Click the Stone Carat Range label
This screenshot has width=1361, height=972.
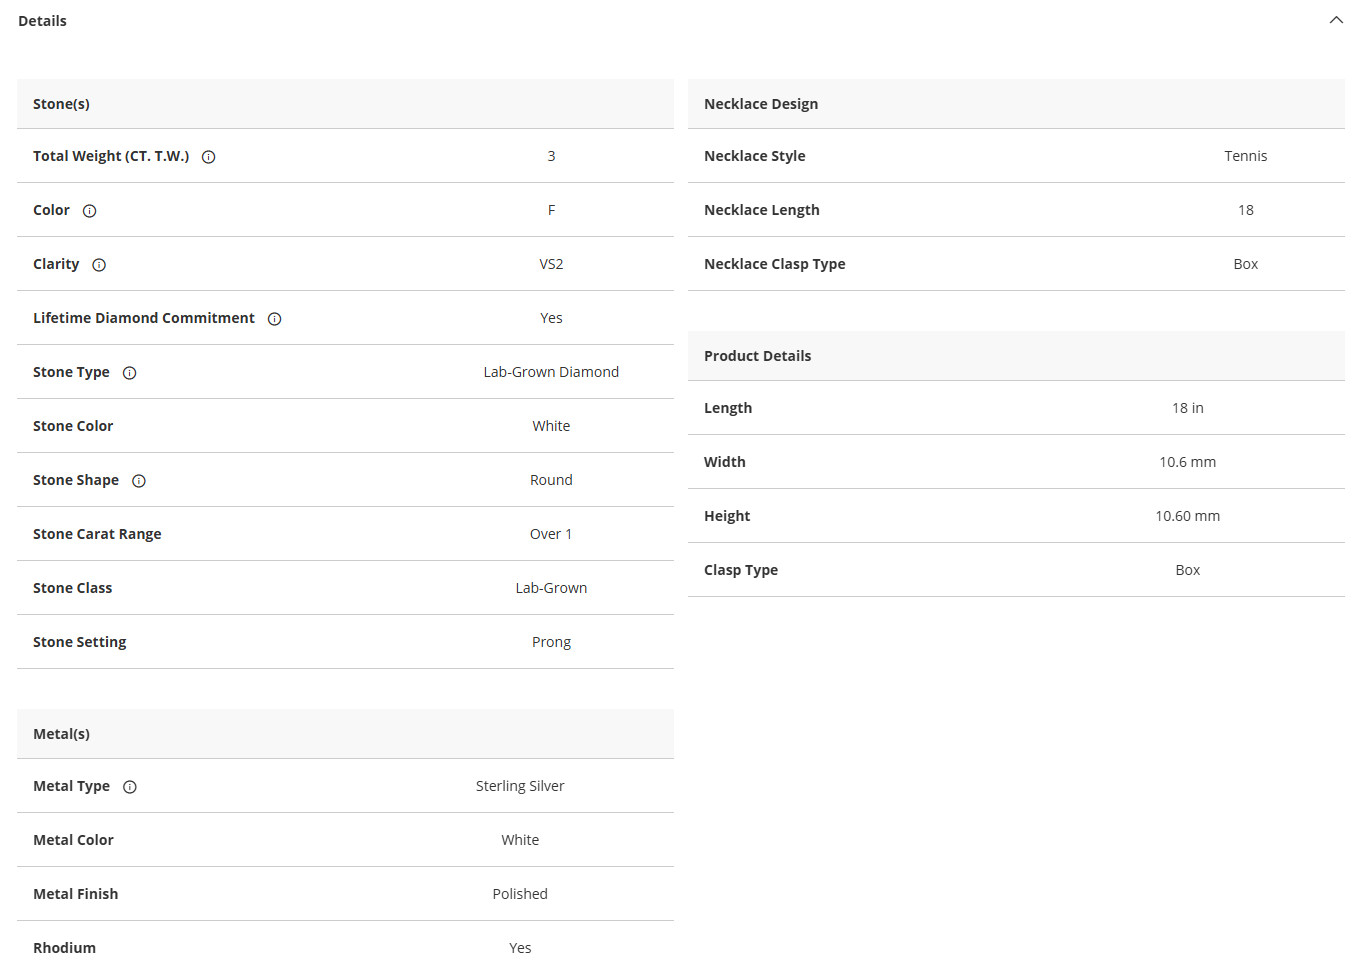(97, 534)
